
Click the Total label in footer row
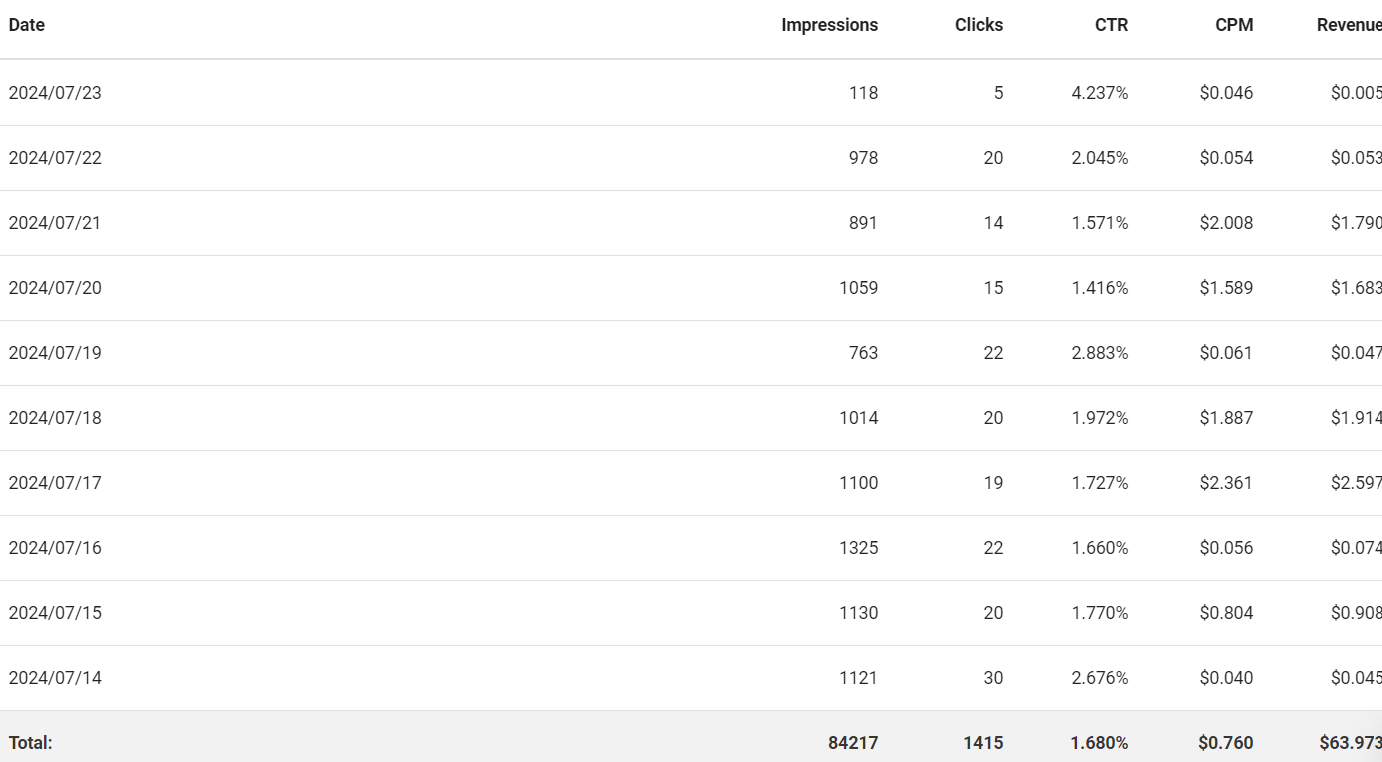coord(31,743)
